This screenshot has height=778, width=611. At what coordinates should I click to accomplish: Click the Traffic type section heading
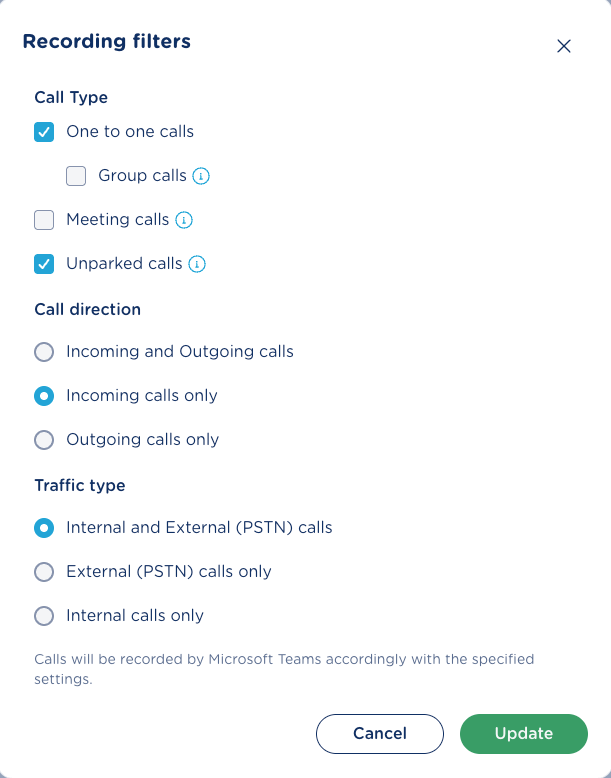[80, 486]
